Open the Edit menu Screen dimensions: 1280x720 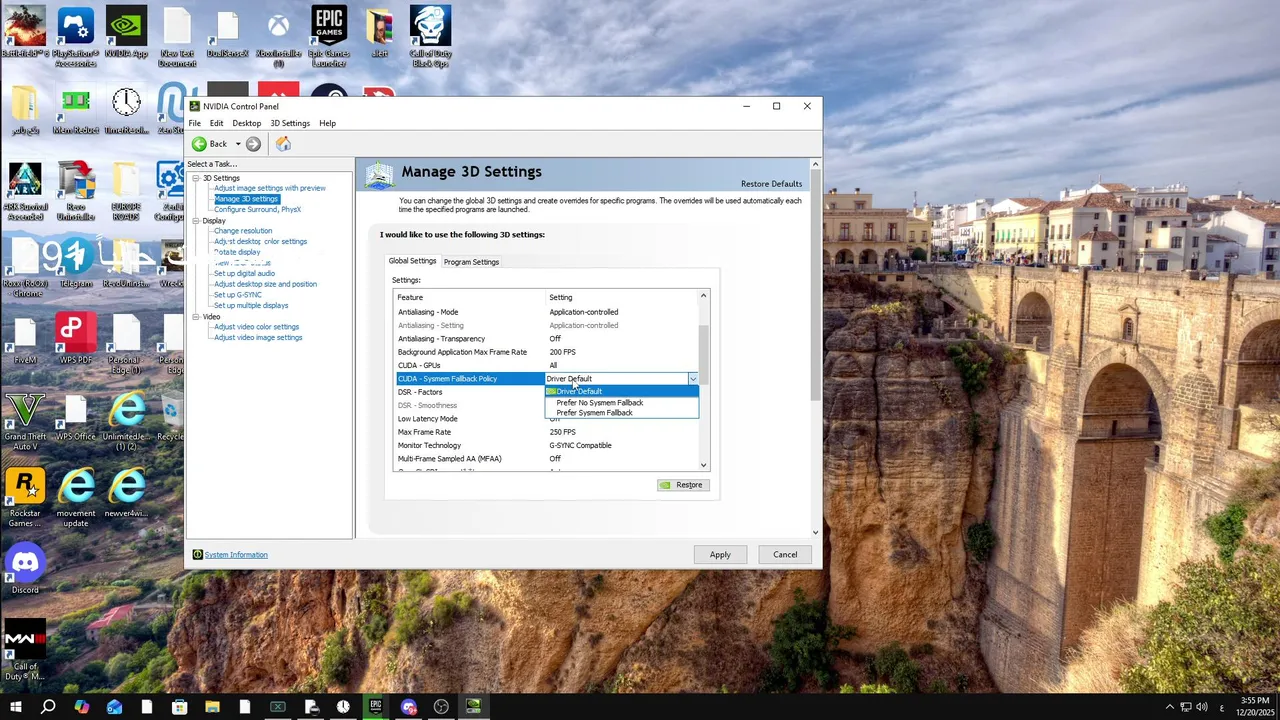coord(216,123)
